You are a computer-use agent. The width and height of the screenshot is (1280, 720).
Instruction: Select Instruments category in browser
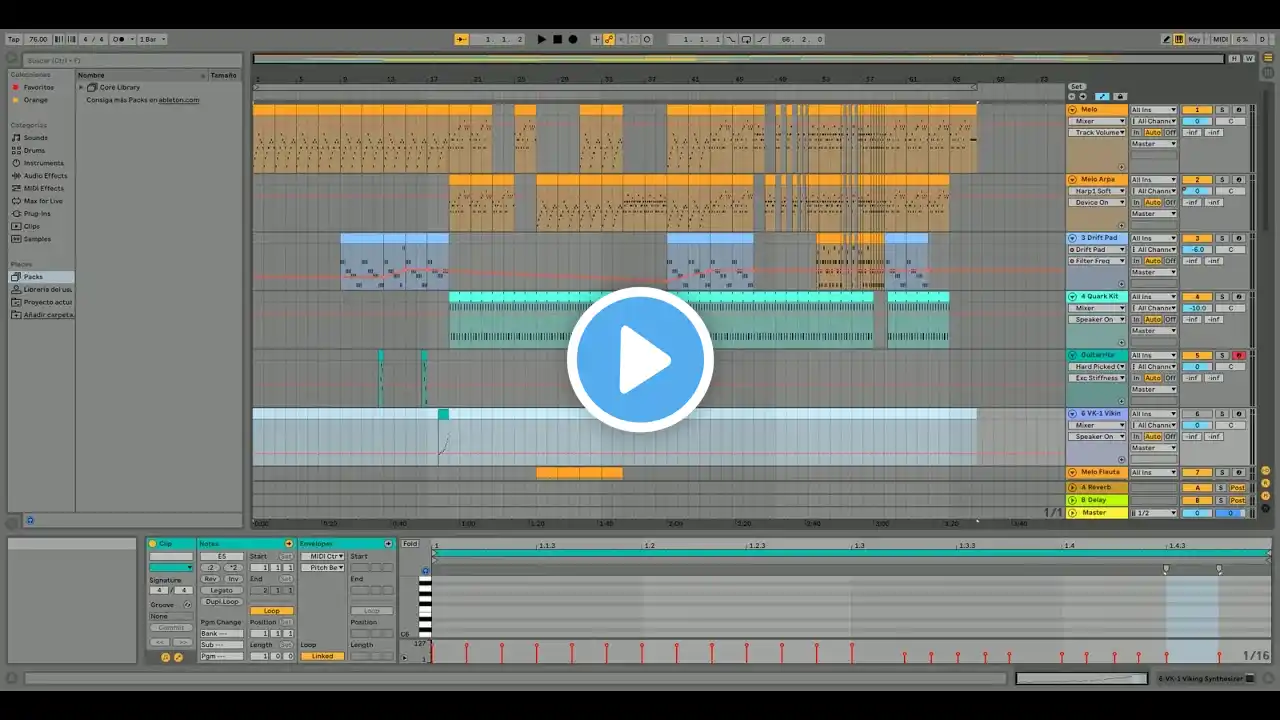pos(44,163)
